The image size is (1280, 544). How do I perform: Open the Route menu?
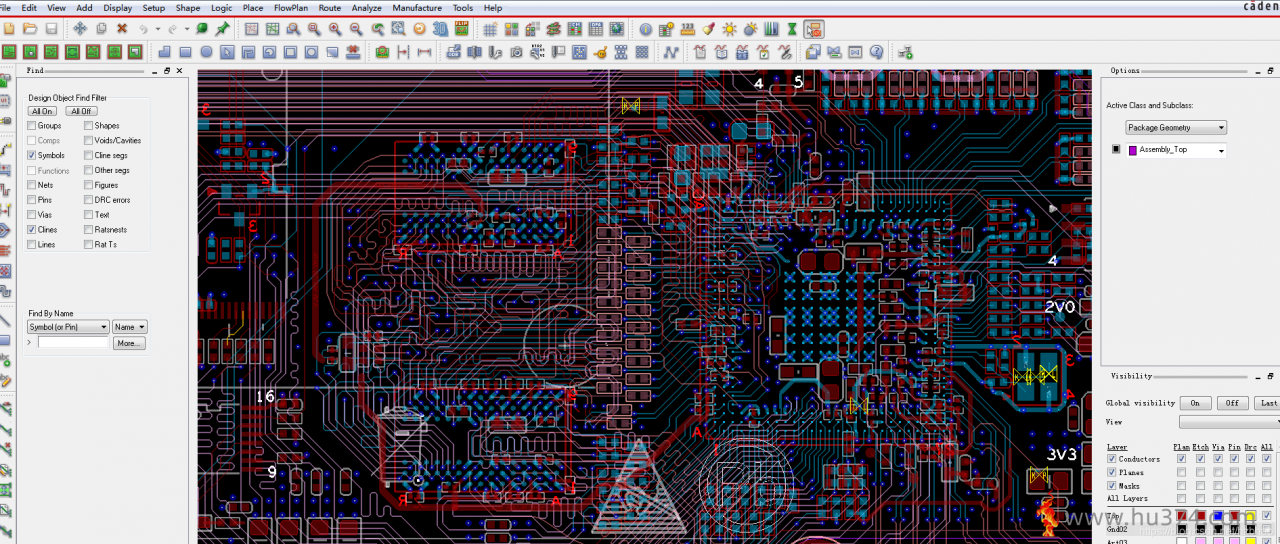(330, 8)
